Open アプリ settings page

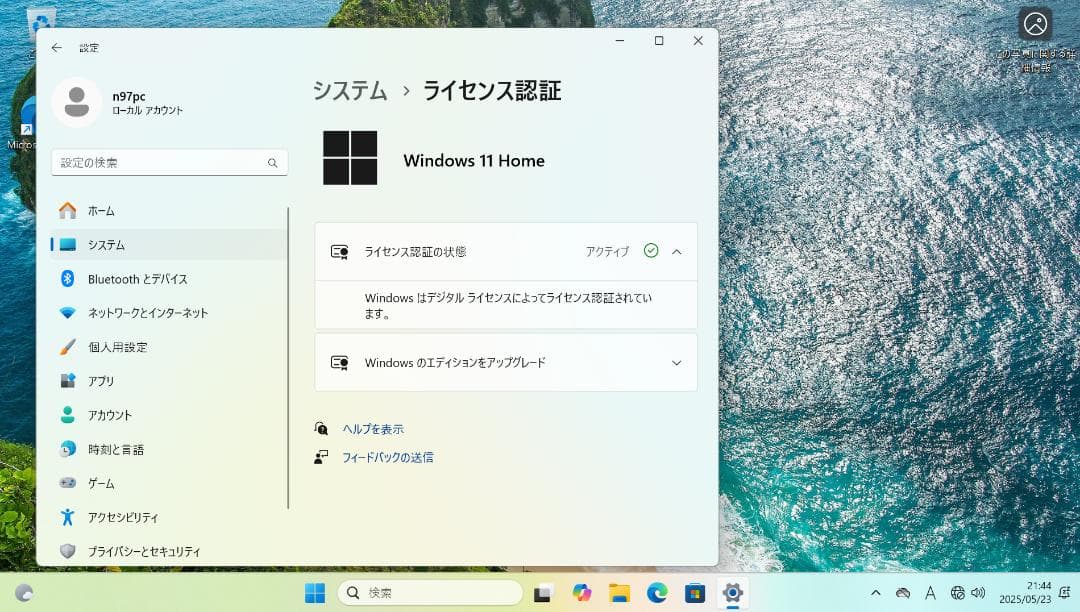(x=169, y=381)
